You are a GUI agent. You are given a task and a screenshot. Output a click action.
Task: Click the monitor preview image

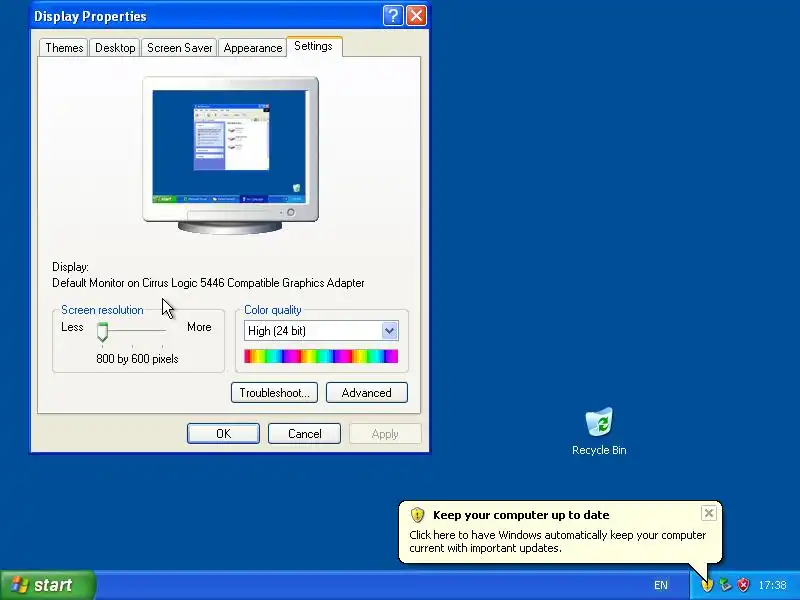(x=231, y=156)
